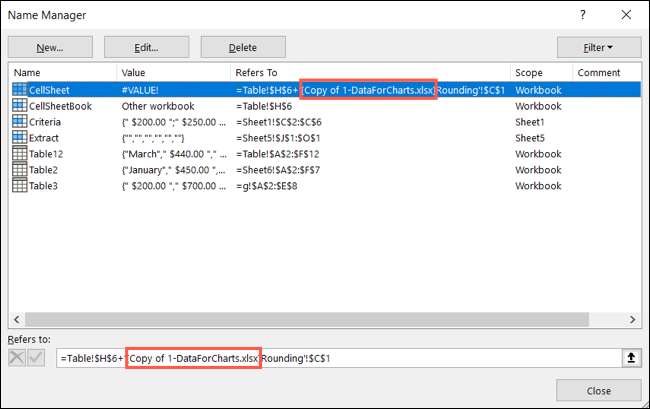
Task: Collapse dialog with the range selector arrow
Action: pyautogui.click(x=631, y=358)
